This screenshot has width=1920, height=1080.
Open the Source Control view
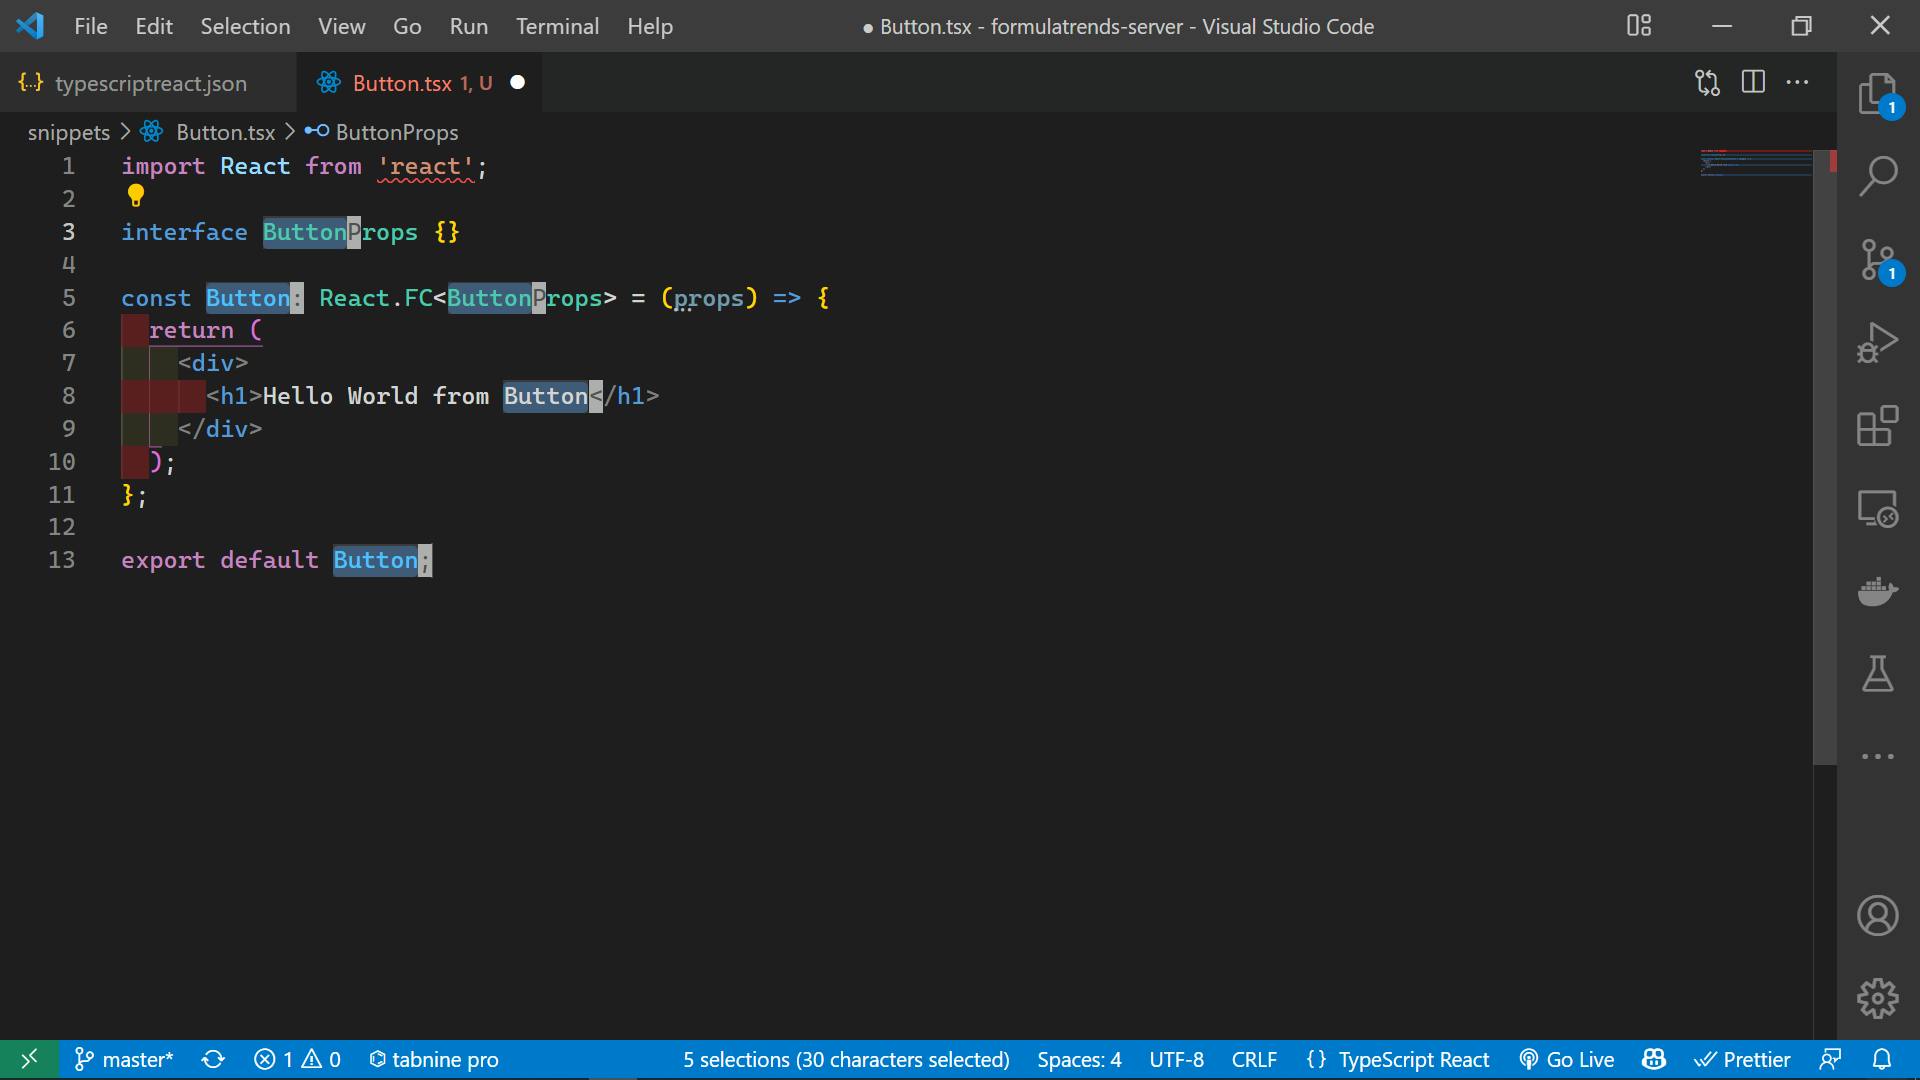click(x=1878, y=261)
